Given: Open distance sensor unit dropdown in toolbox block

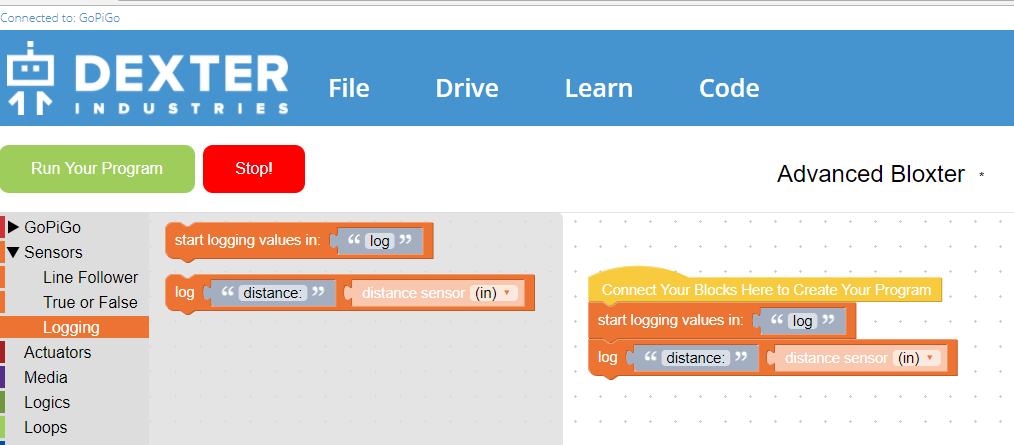Looking at the screenshot, I should click(x=495, y=293).
